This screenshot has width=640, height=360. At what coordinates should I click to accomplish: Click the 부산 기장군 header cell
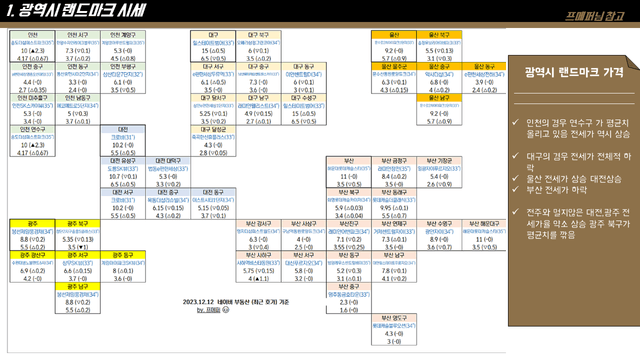click(439, 161)
